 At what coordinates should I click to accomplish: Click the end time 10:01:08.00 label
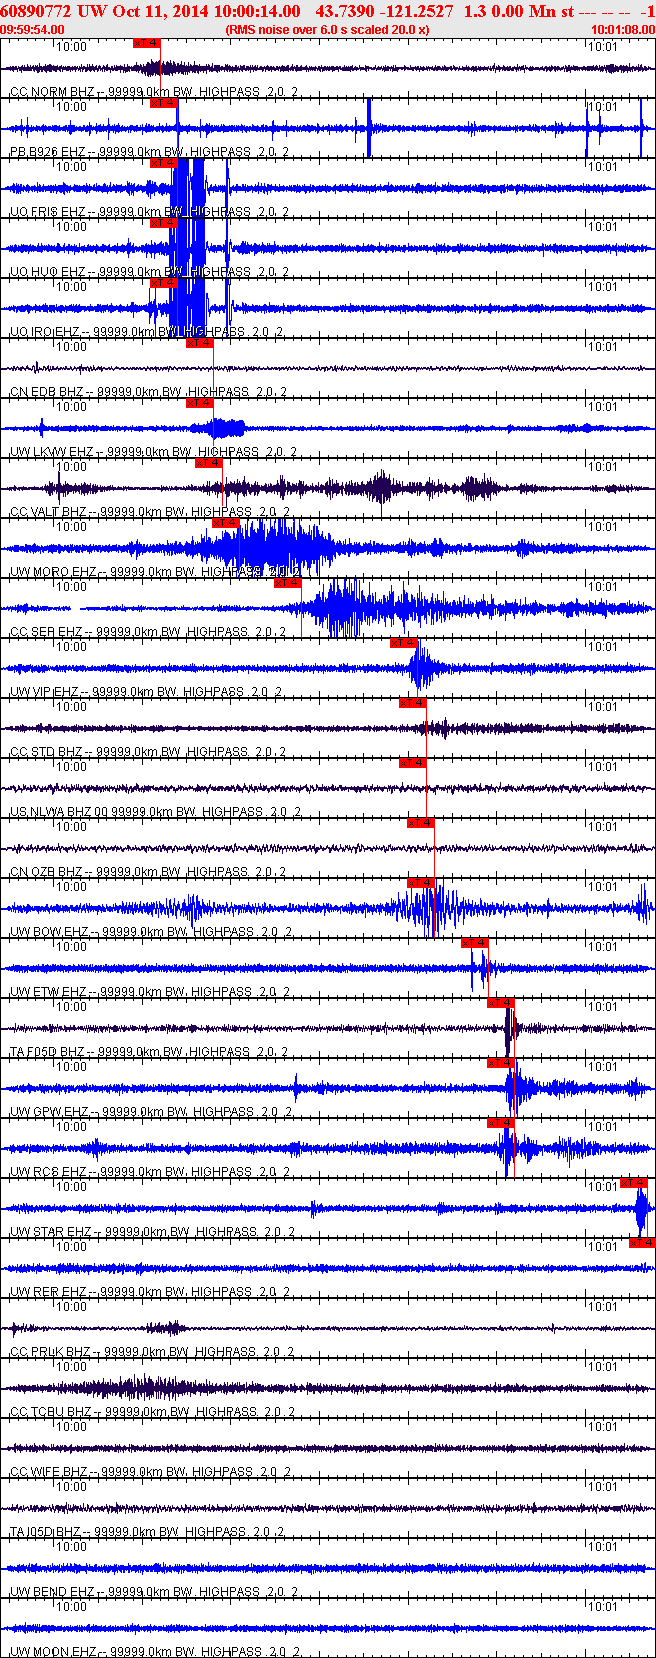623,30
